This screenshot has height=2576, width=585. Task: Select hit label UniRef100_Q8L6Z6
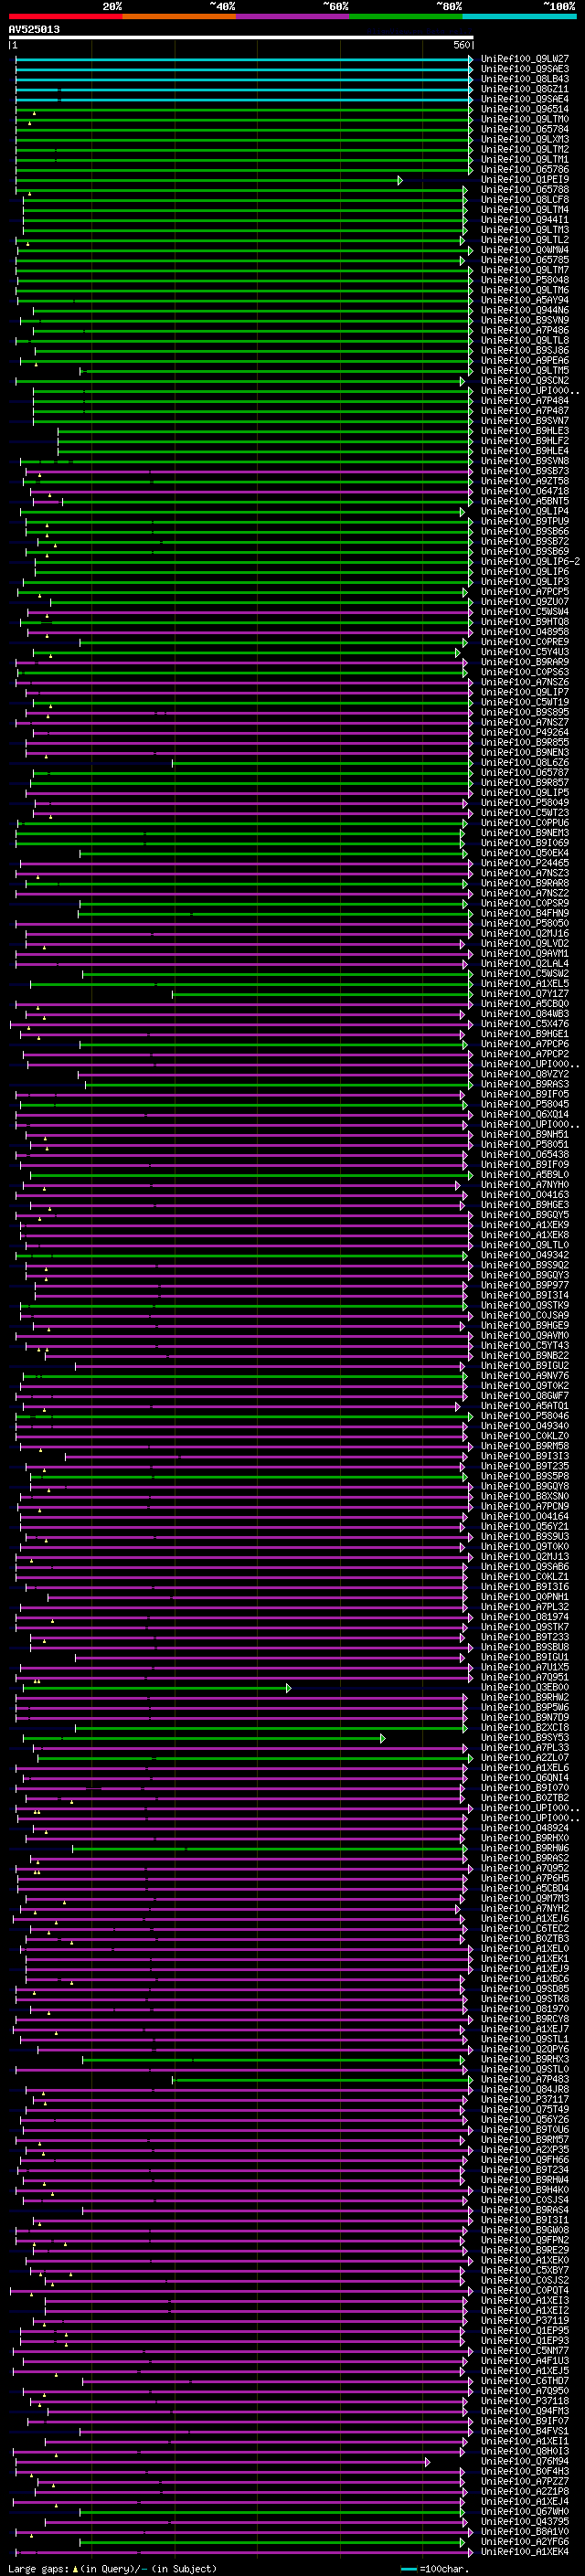(x=525, y=764)
